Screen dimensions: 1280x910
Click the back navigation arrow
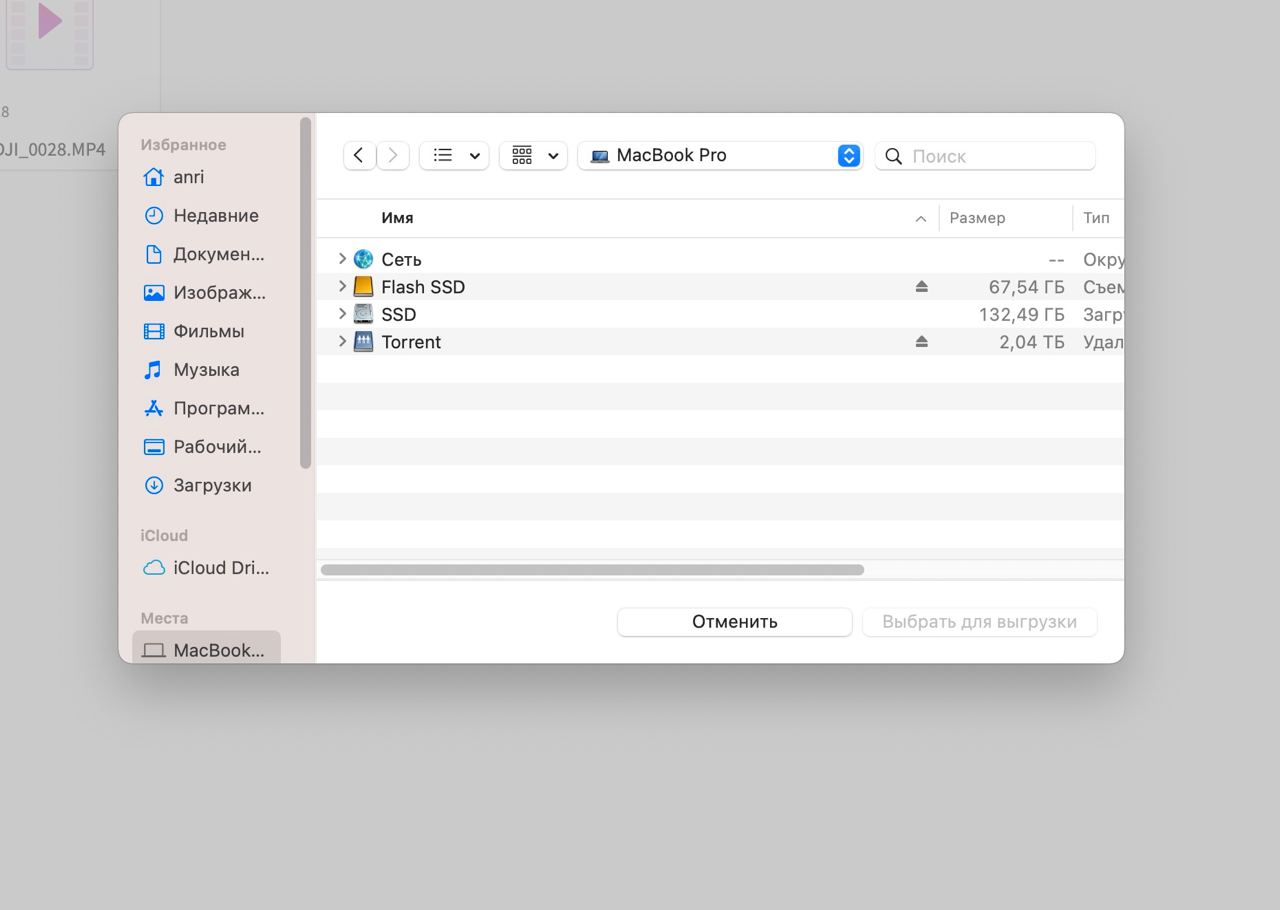[x=359, y=155]
